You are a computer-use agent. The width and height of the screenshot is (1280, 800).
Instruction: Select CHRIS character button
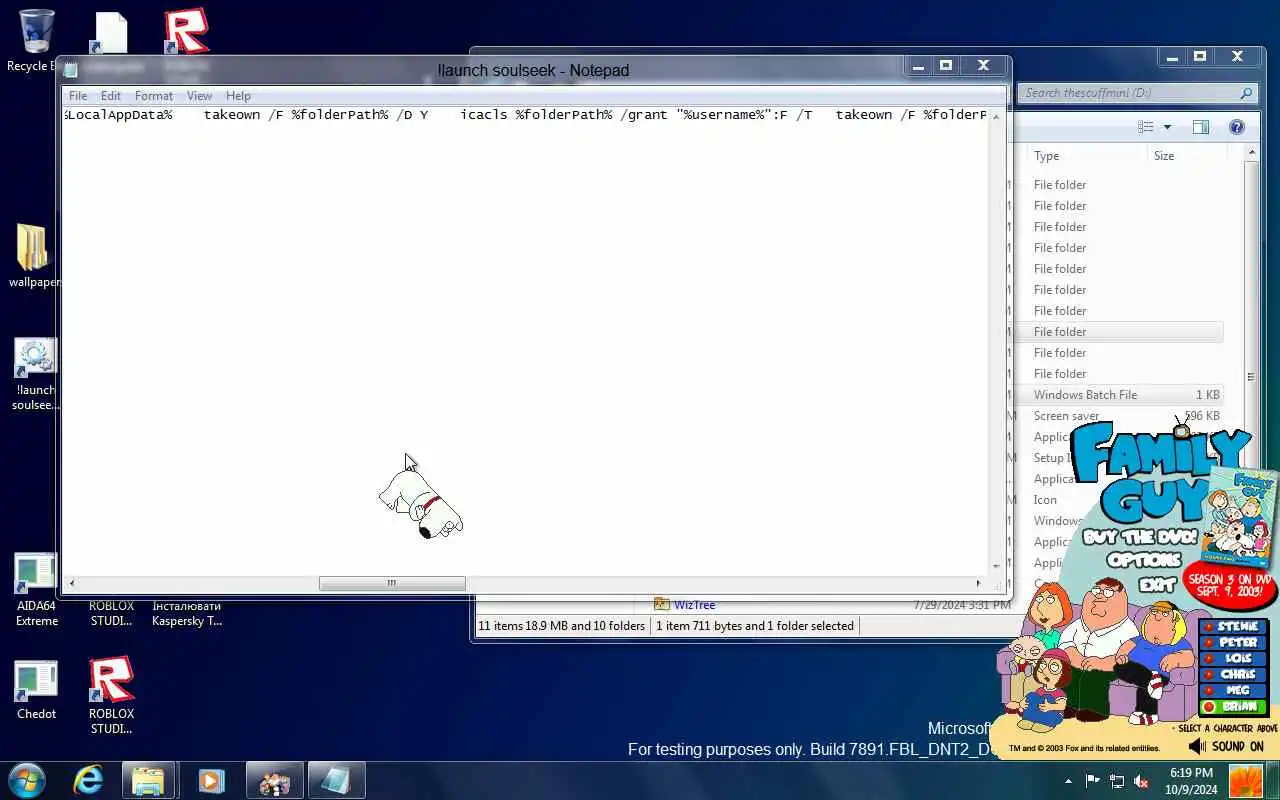tap(1233, 675)
